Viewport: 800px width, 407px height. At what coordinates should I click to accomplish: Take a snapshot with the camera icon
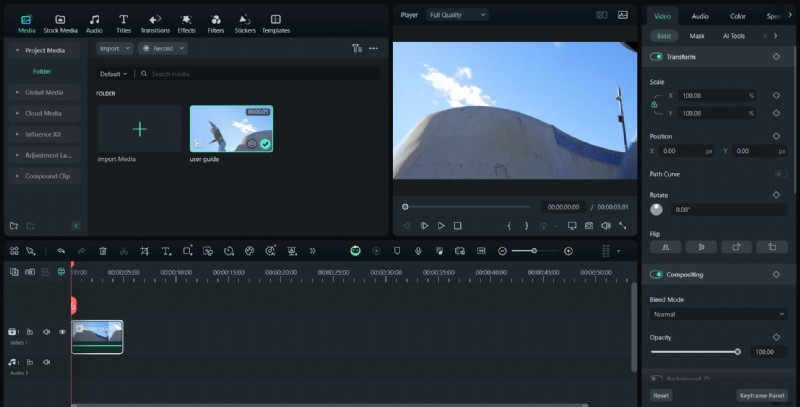tap(589, 225)
